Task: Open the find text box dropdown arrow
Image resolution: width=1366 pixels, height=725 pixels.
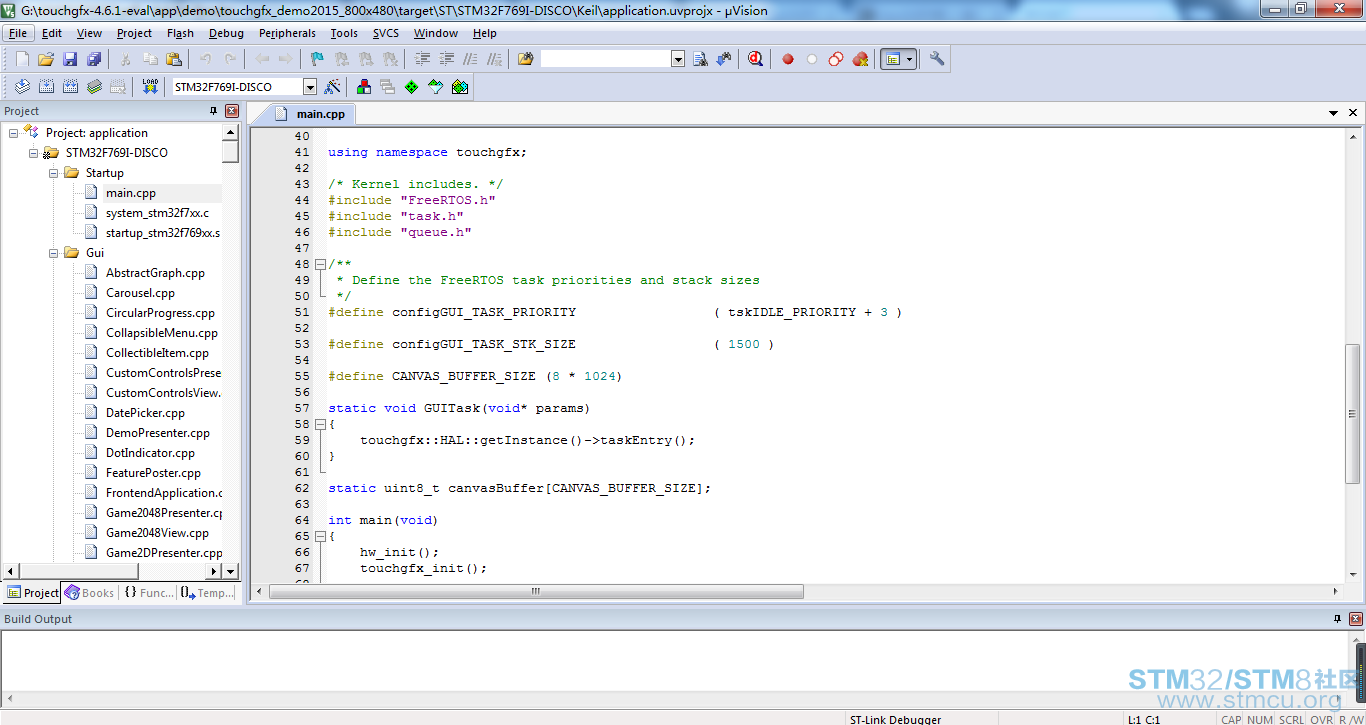Action: point(678,59)
